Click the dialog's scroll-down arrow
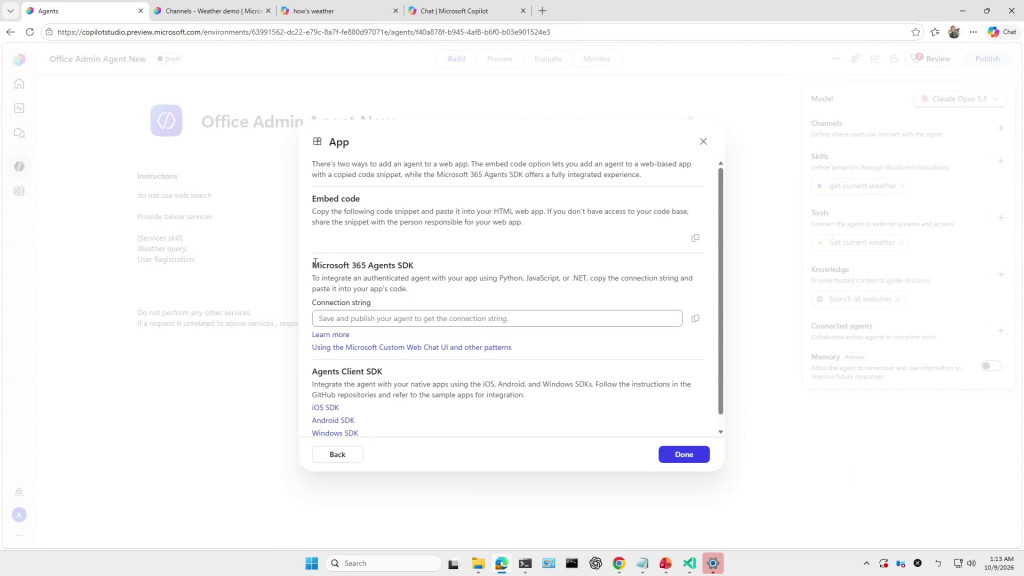Image resolution: width=1024 pixels, height=576 pixels. tap(720, 432)
